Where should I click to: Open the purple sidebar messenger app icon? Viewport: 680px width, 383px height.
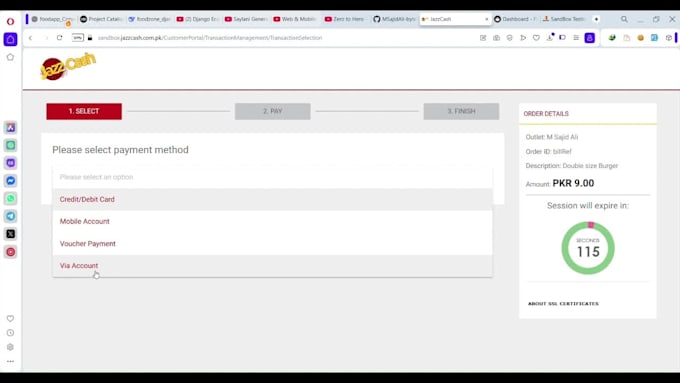[x=10, y=163]
